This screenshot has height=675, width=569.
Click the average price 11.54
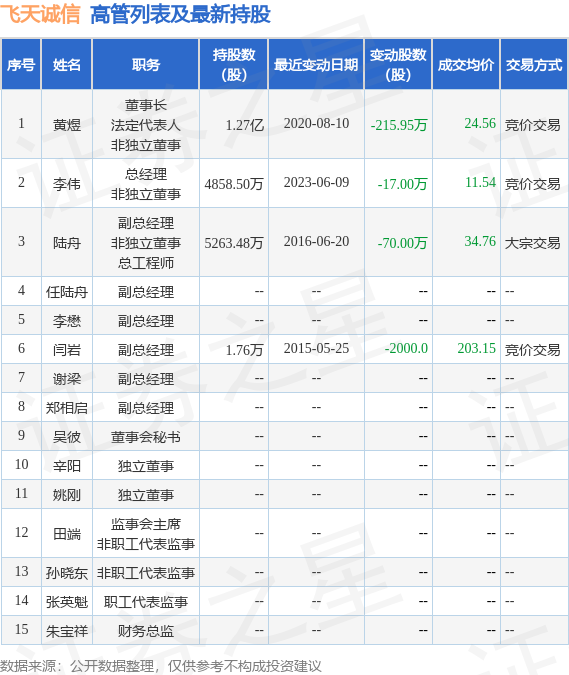tap(480, 183)
